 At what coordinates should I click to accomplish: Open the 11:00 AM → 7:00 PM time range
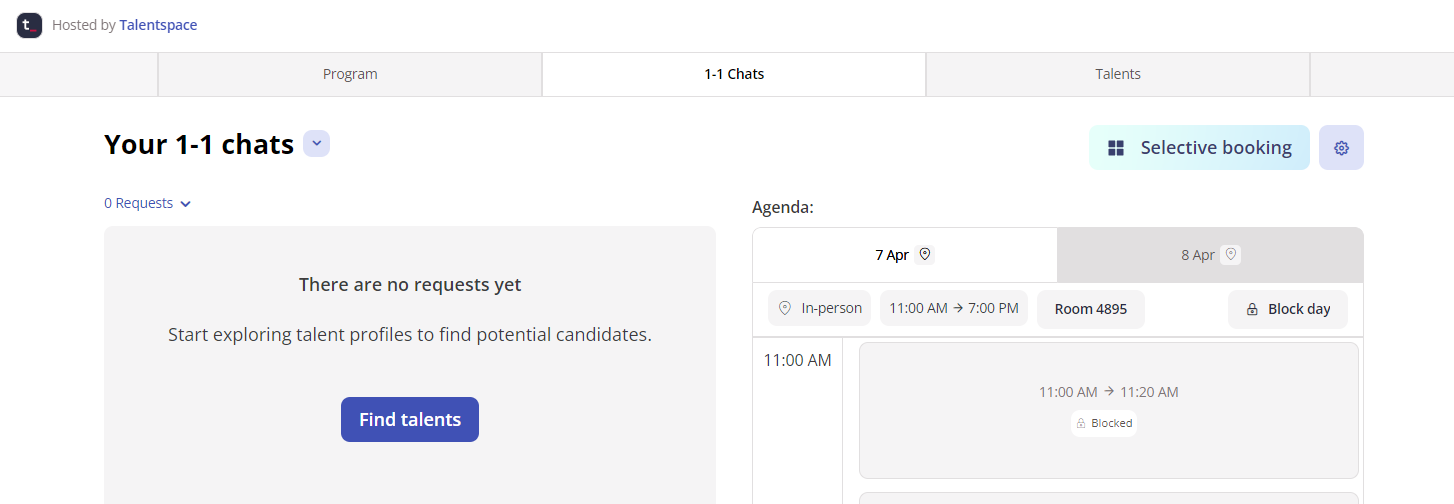(954, 308)
